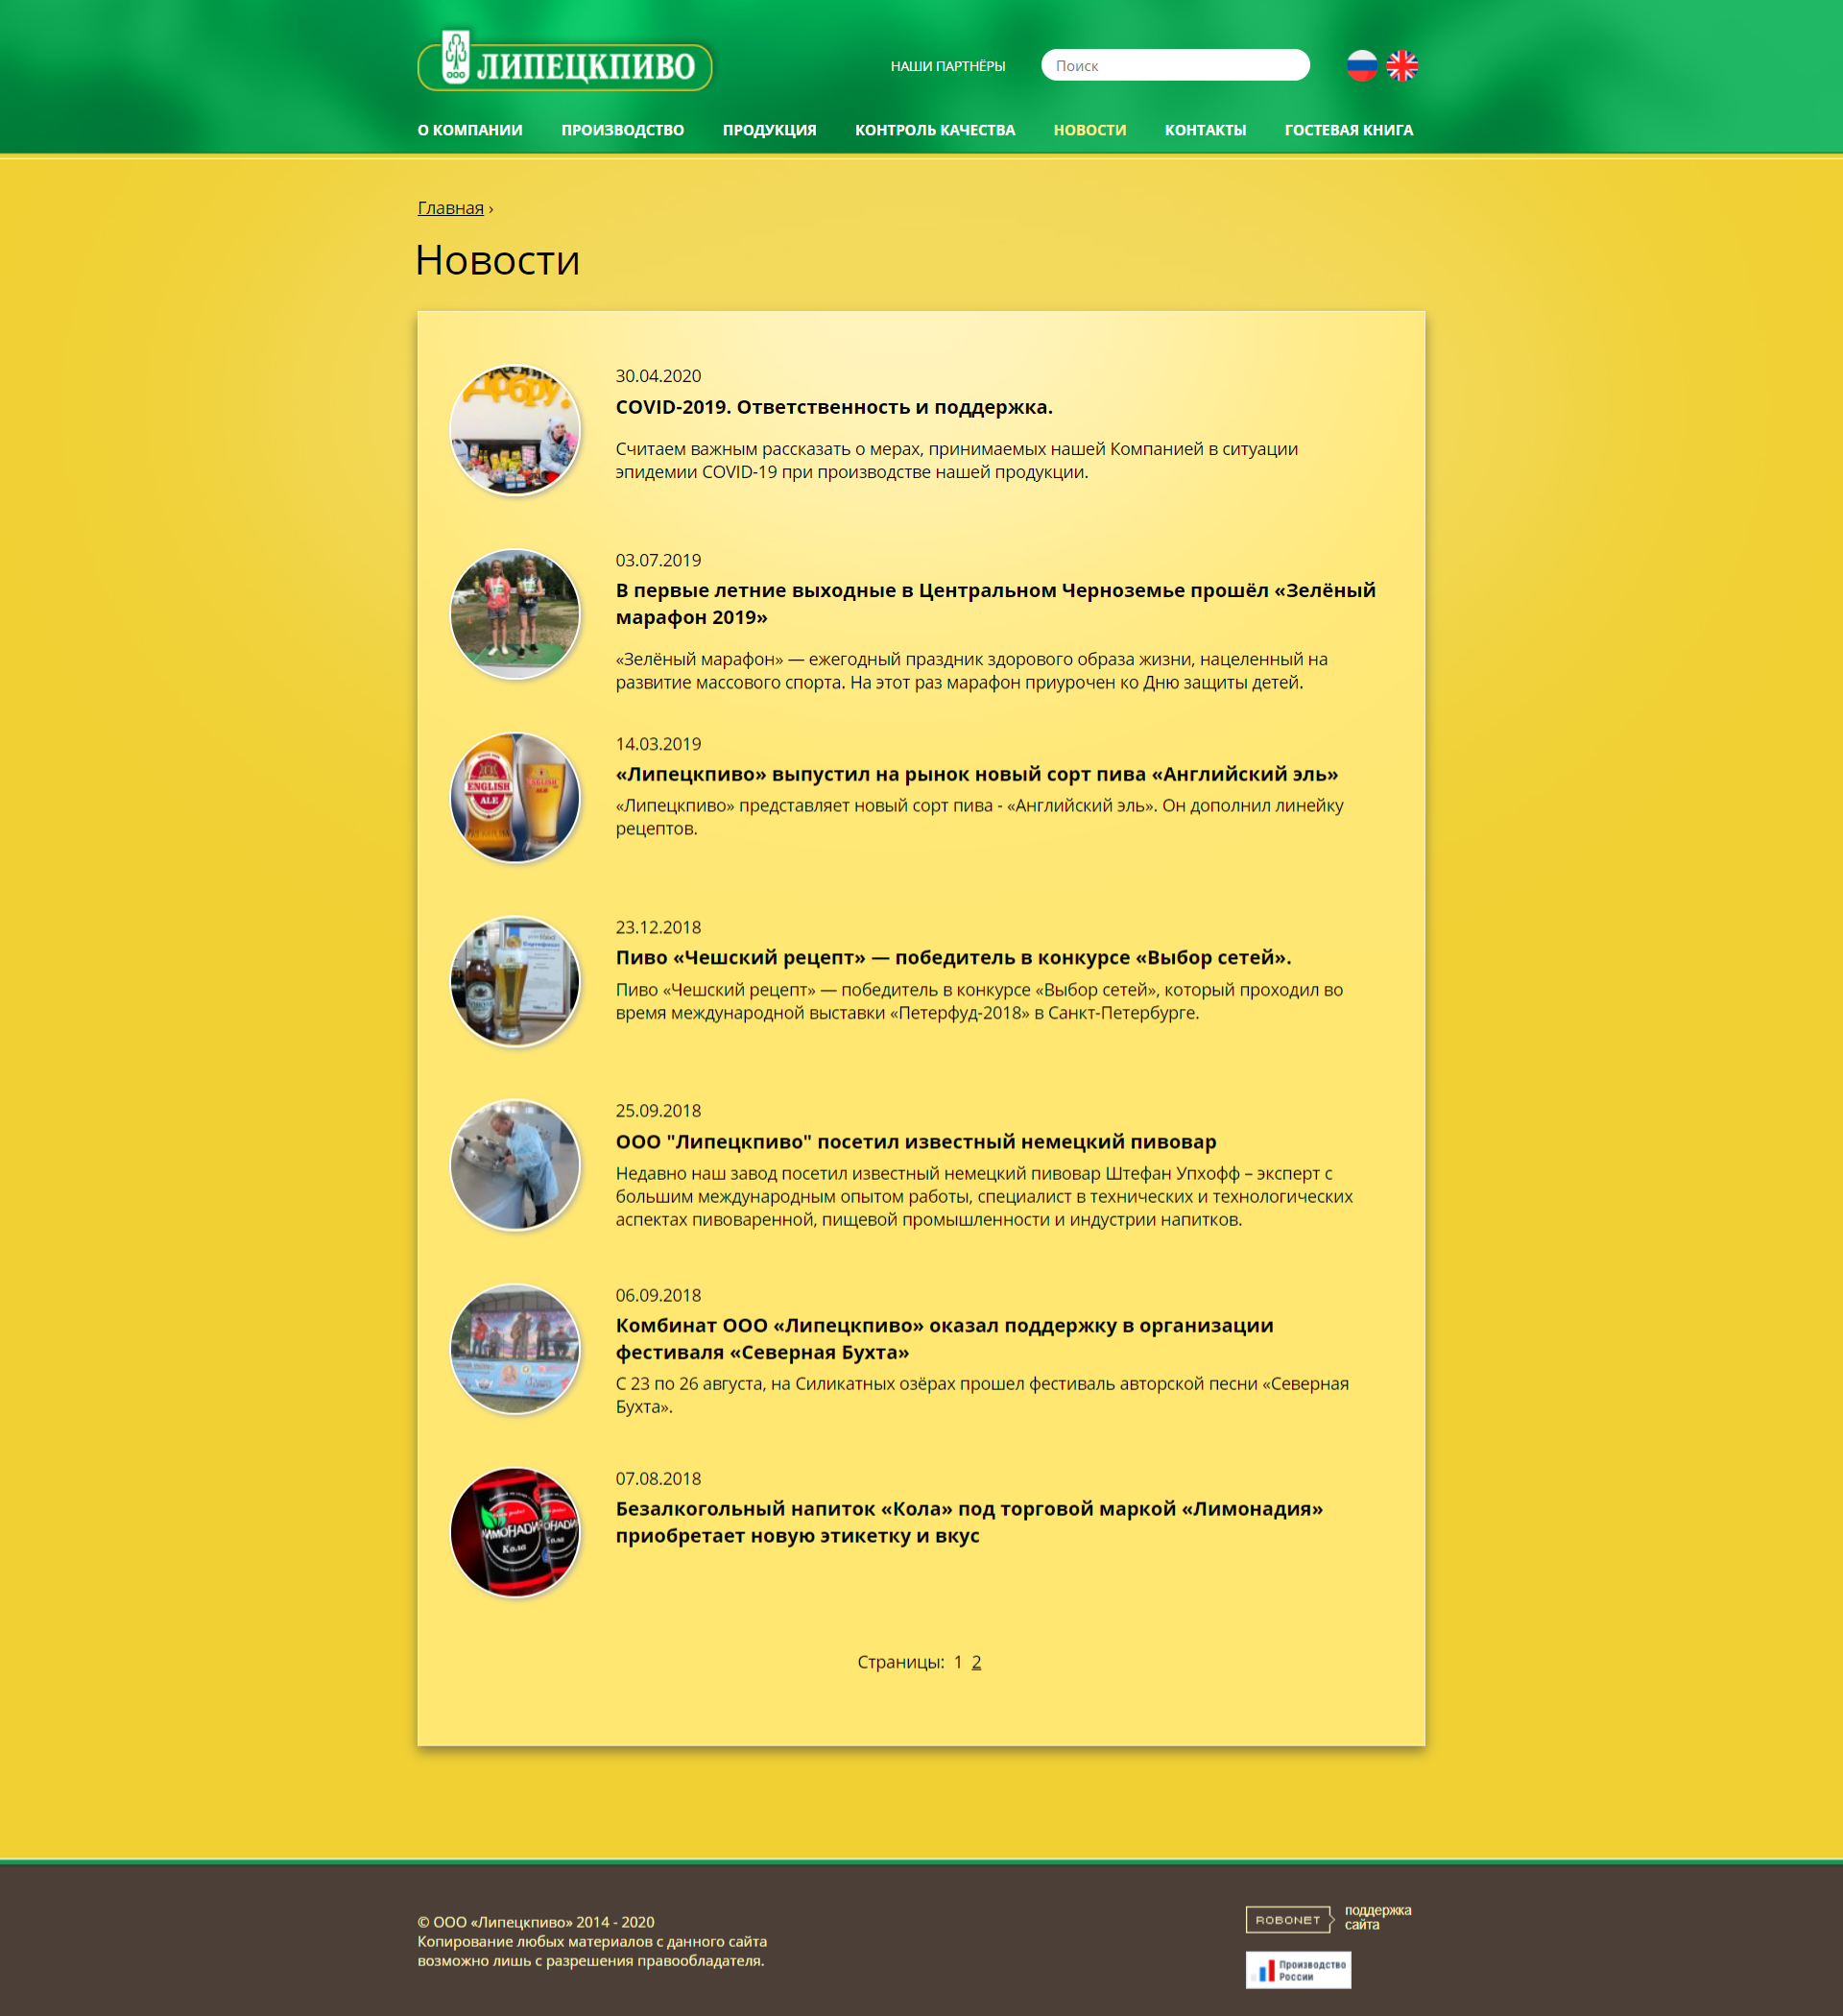Click the Страницы: pagination label
Viewport: 1843px width, 2016px height.
click(900, 1662)
